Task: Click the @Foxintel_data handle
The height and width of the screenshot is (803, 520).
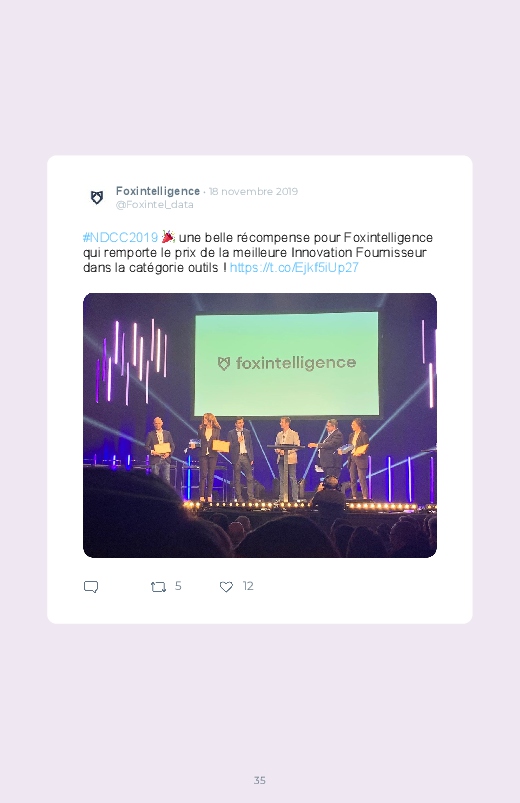Action: [x=155, y=204]
